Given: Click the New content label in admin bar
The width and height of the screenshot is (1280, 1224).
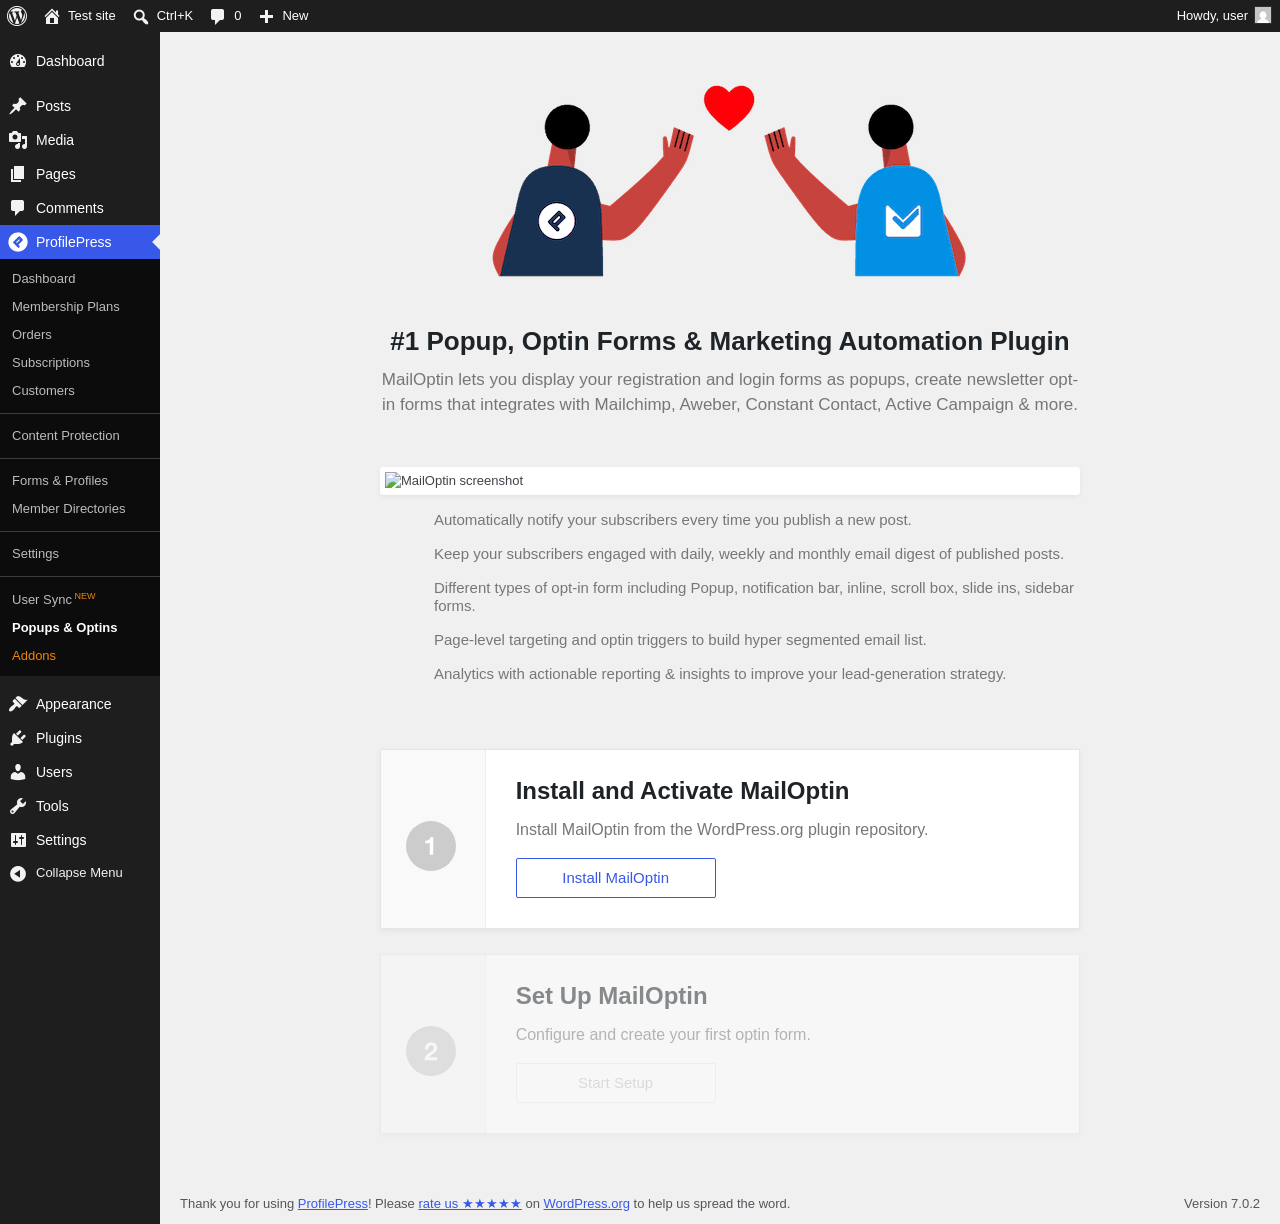Looking at the screenshot, I should (295, 16).
